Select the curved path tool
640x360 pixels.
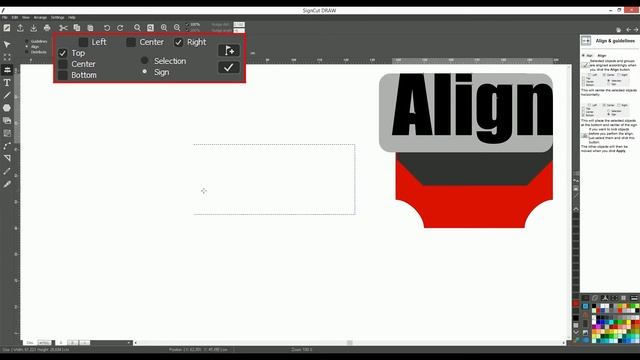tap(7, 146)
